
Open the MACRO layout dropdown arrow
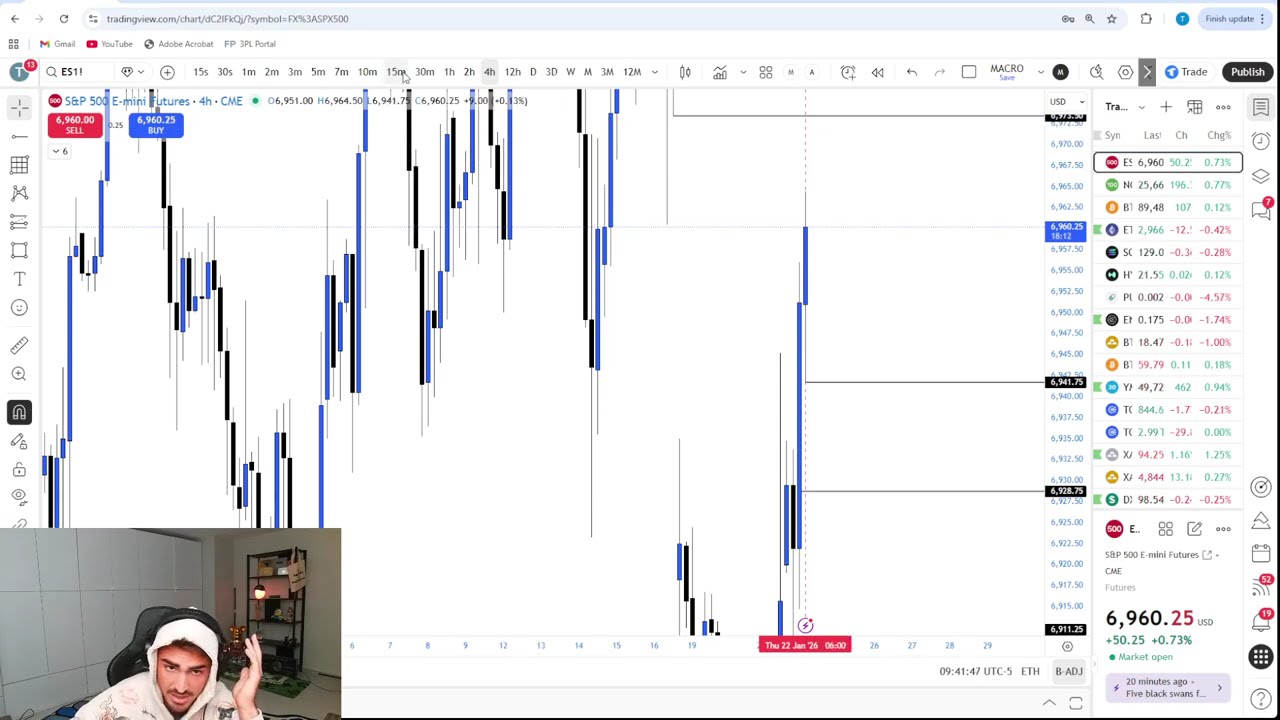click(1041, 72)
